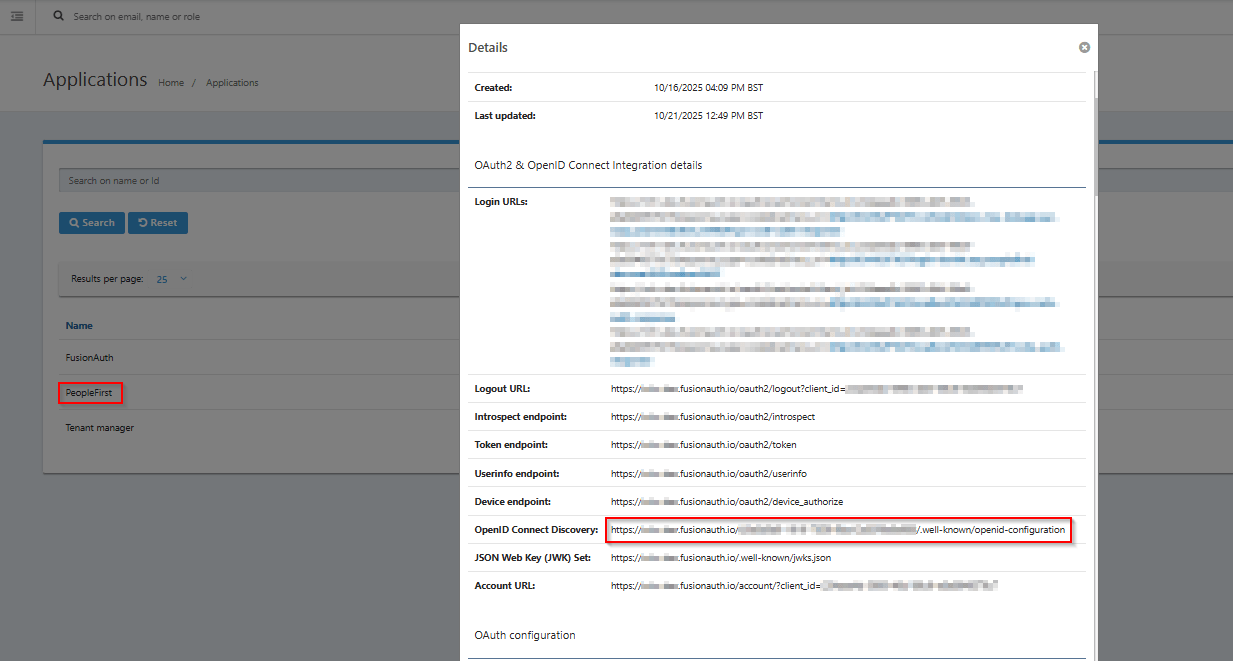Select the FusionAuth application row

coord(88,357)
